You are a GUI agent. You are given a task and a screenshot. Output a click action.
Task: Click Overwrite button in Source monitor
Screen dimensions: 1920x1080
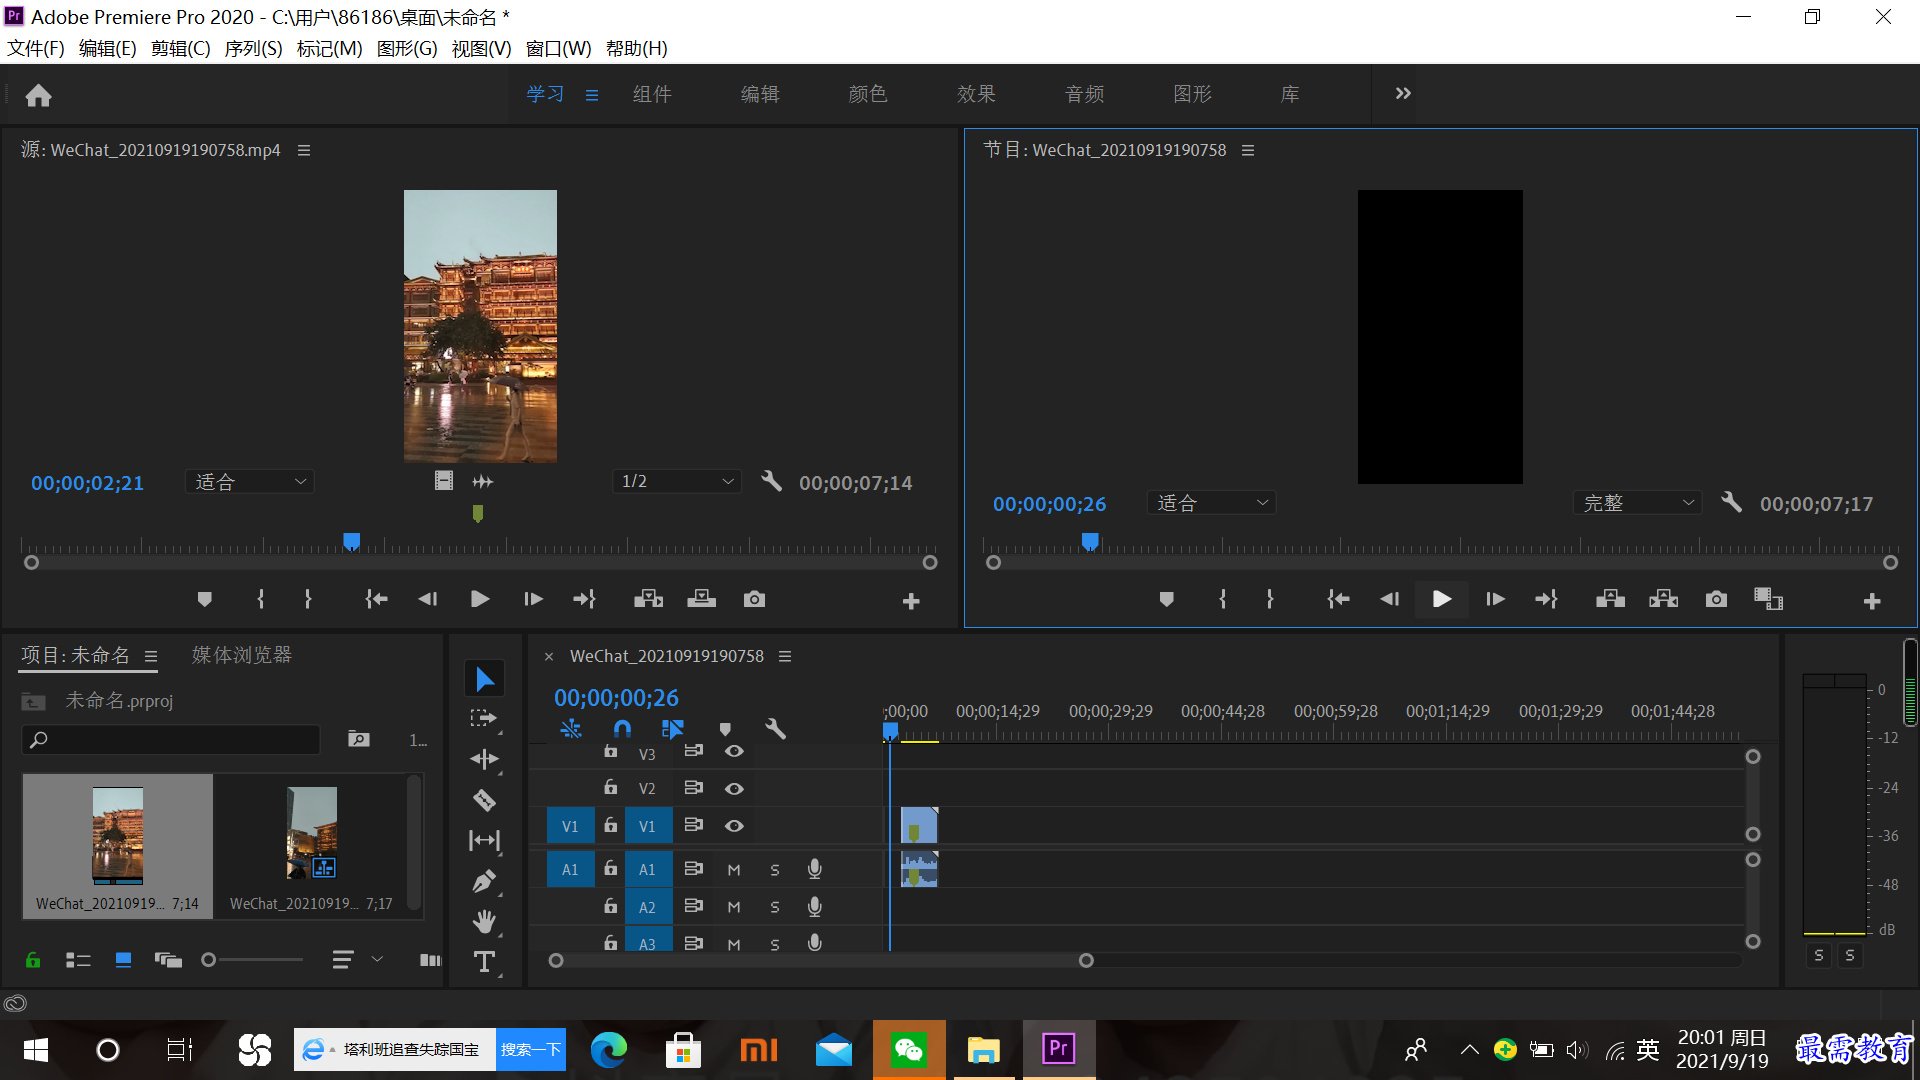pos(701,599)
